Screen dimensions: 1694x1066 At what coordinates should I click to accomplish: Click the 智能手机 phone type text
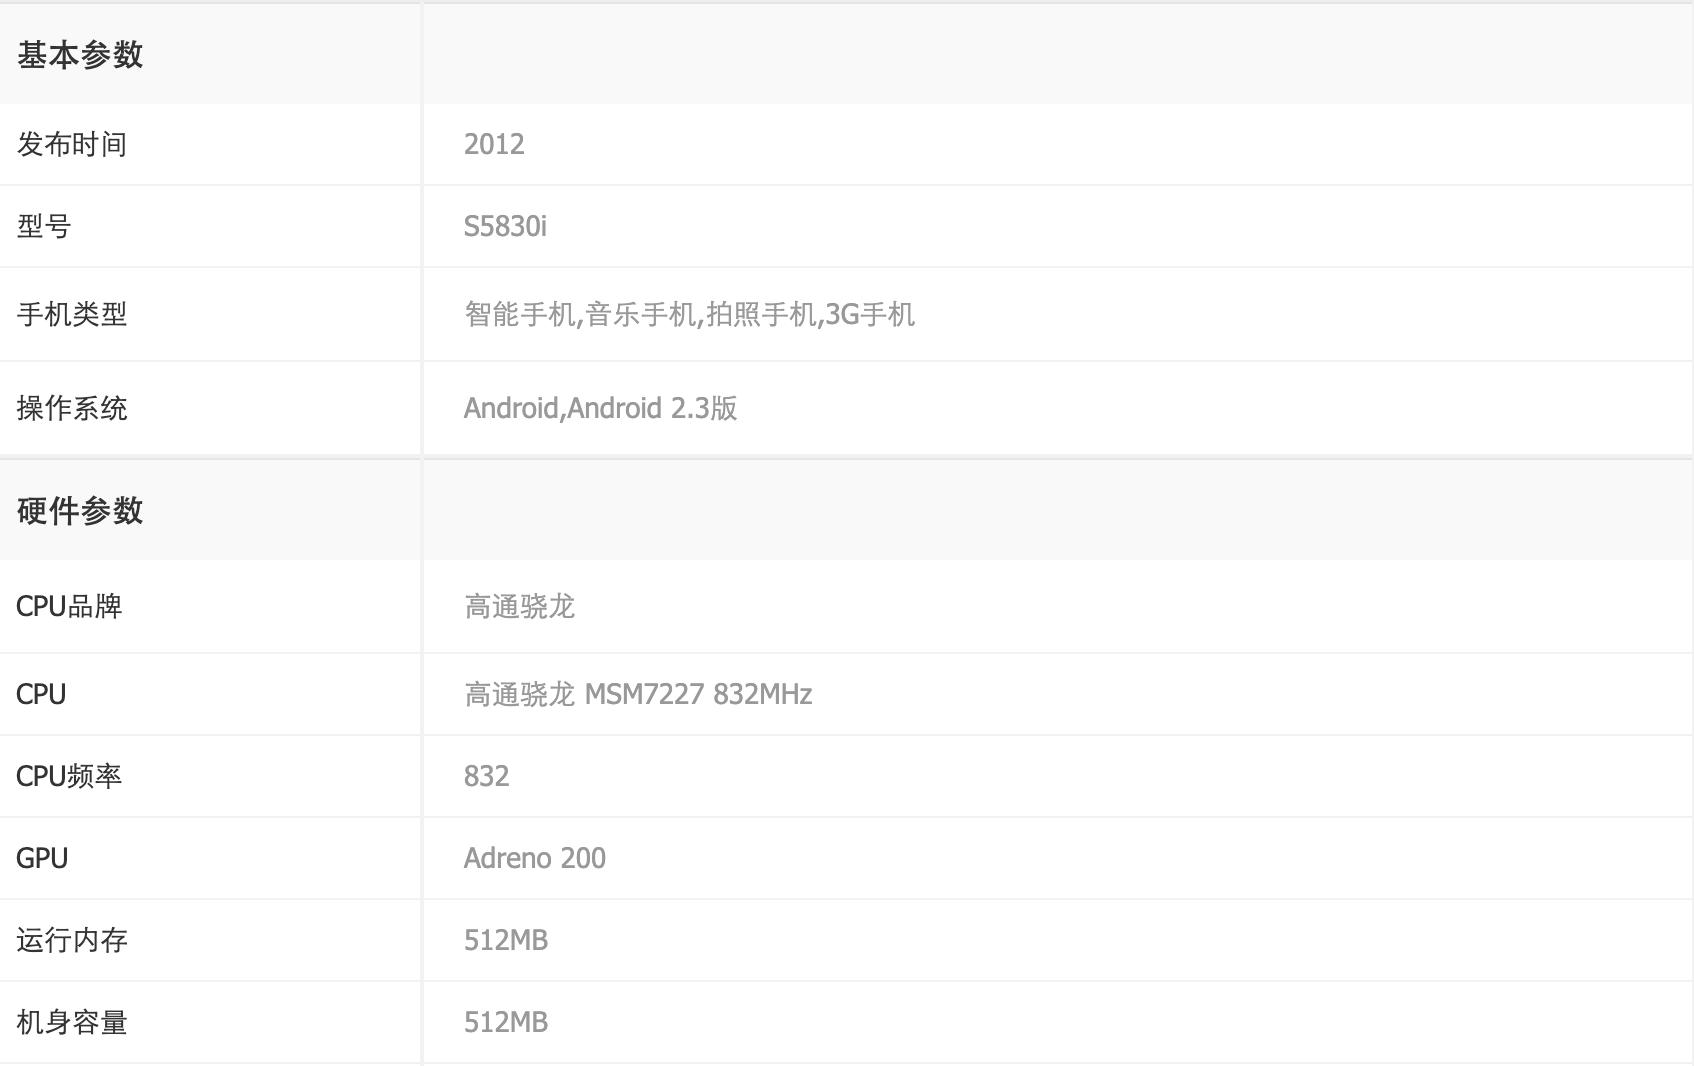click(520, 314)
